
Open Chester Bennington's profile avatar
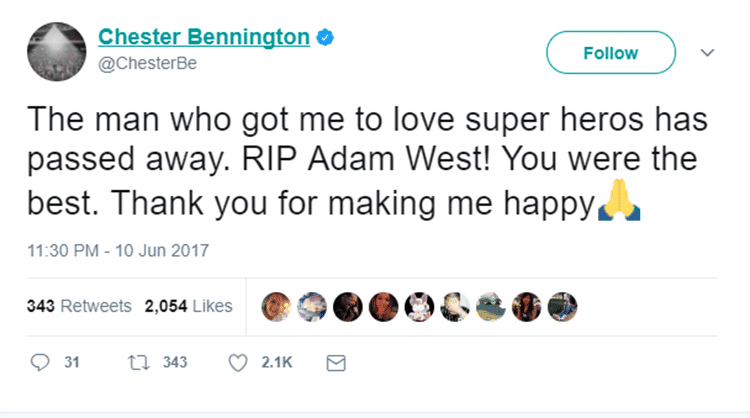52,52
